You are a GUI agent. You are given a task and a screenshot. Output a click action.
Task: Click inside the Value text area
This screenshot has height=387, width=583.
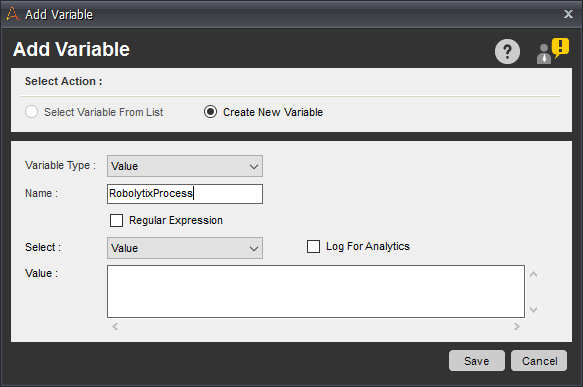pyautogui.click(x=316, y=291)
